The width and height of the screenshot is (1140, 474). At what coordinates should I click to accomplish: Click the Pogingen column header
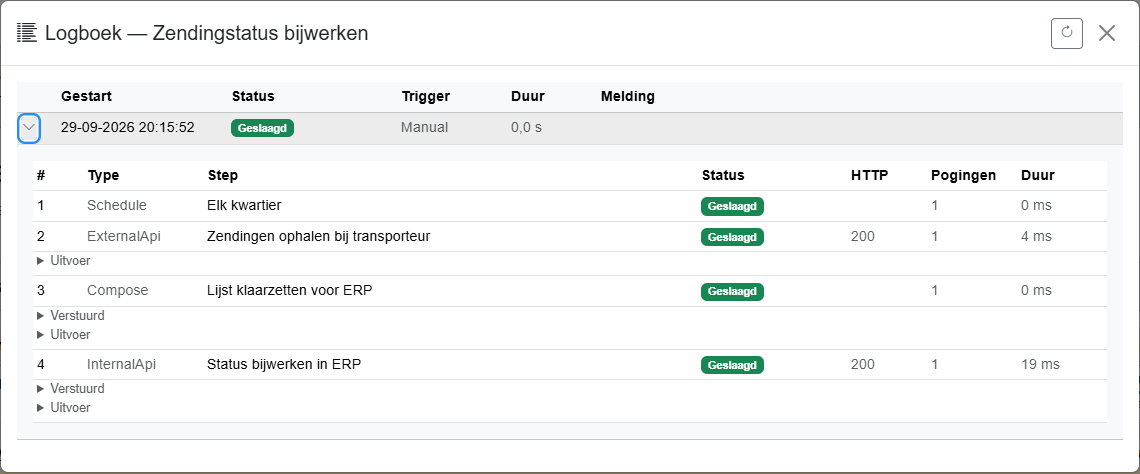pyautogui.click(x=963, y=175)
